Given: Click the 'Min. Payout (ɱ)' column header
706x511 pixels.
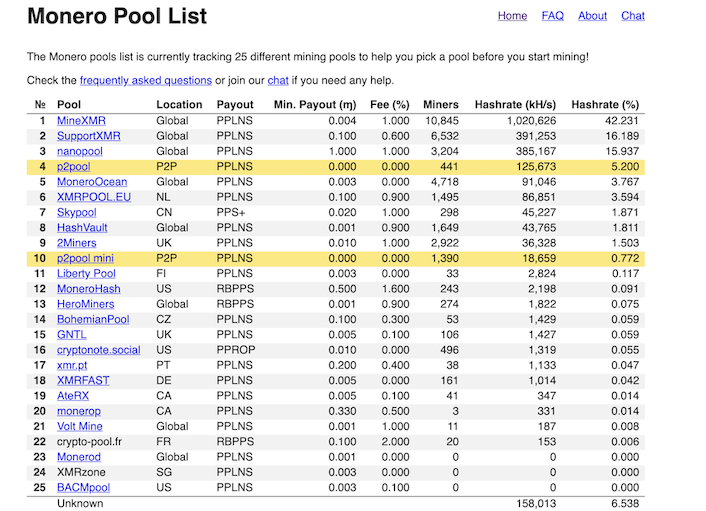Looking at the screenshot, I should pos(315,105).
